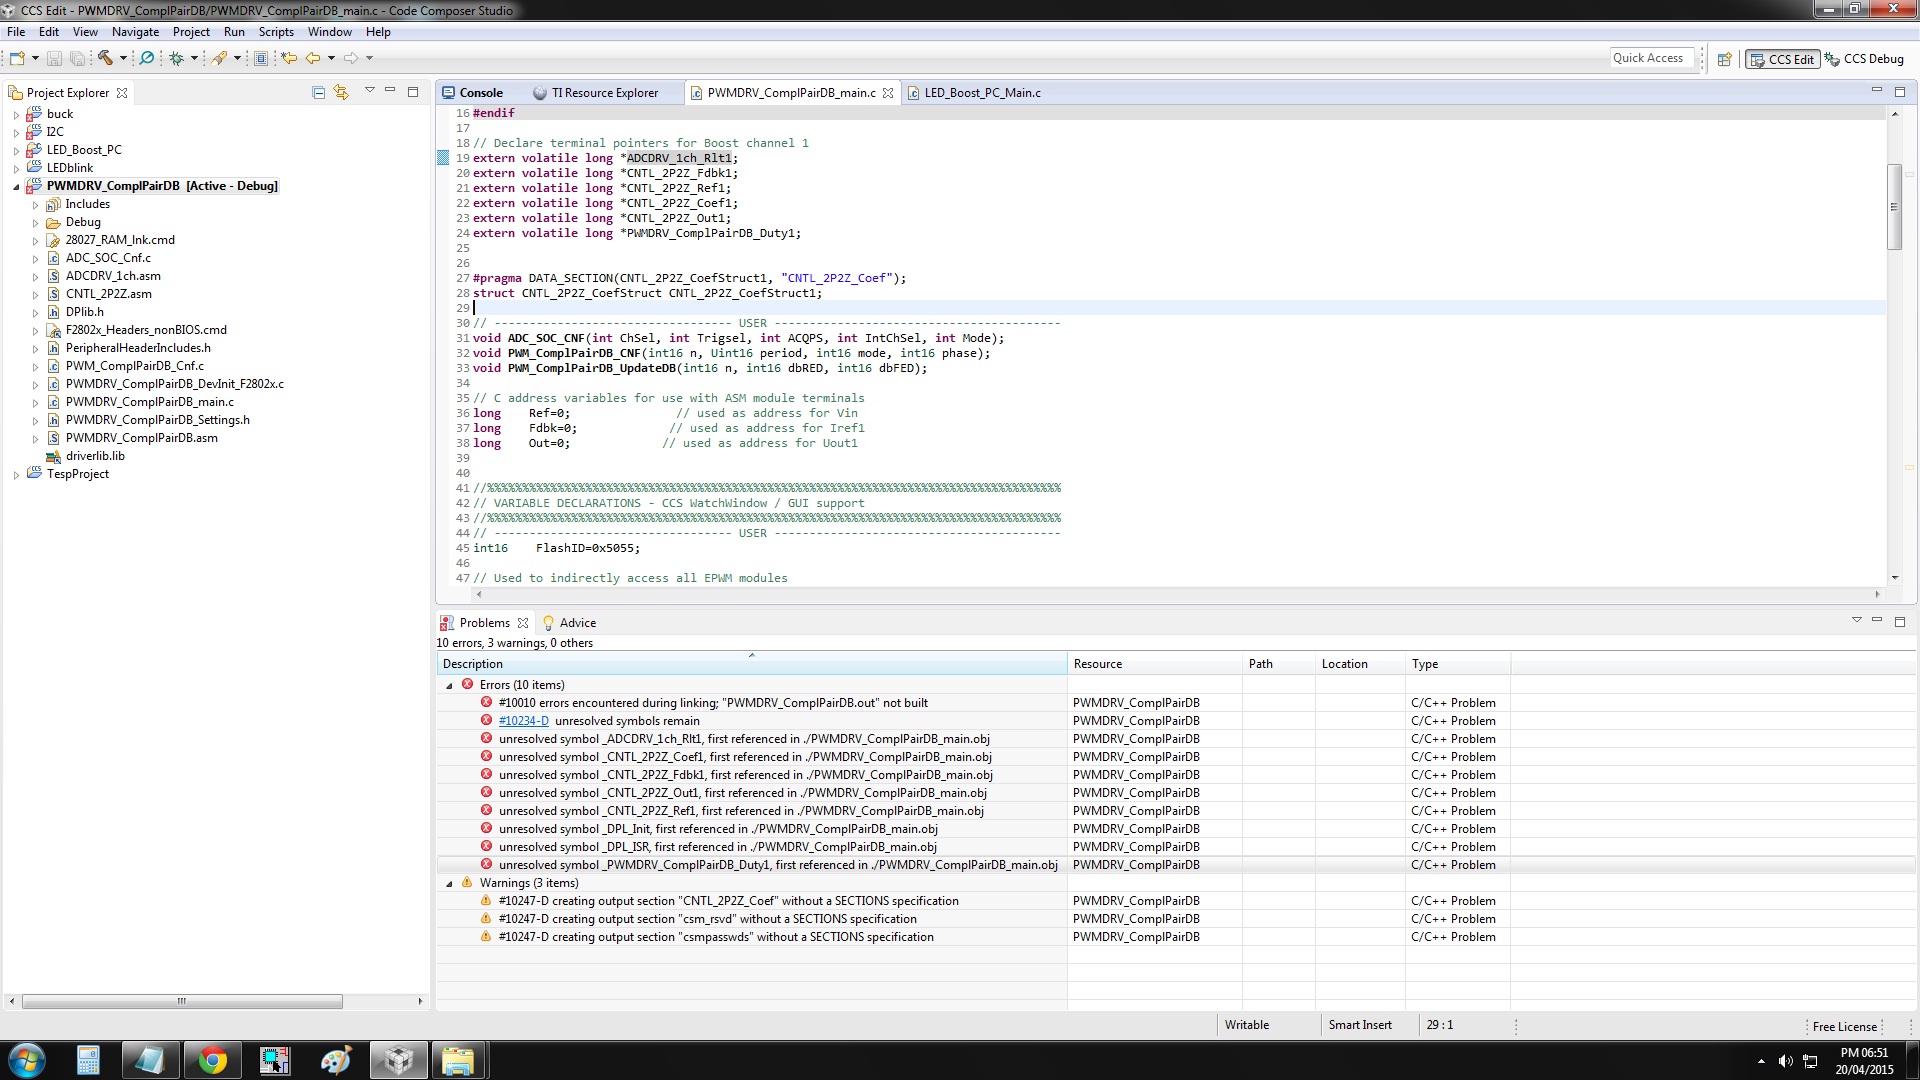
Task: Click the New wizard toolbar icon
Action: coord(17,58)
